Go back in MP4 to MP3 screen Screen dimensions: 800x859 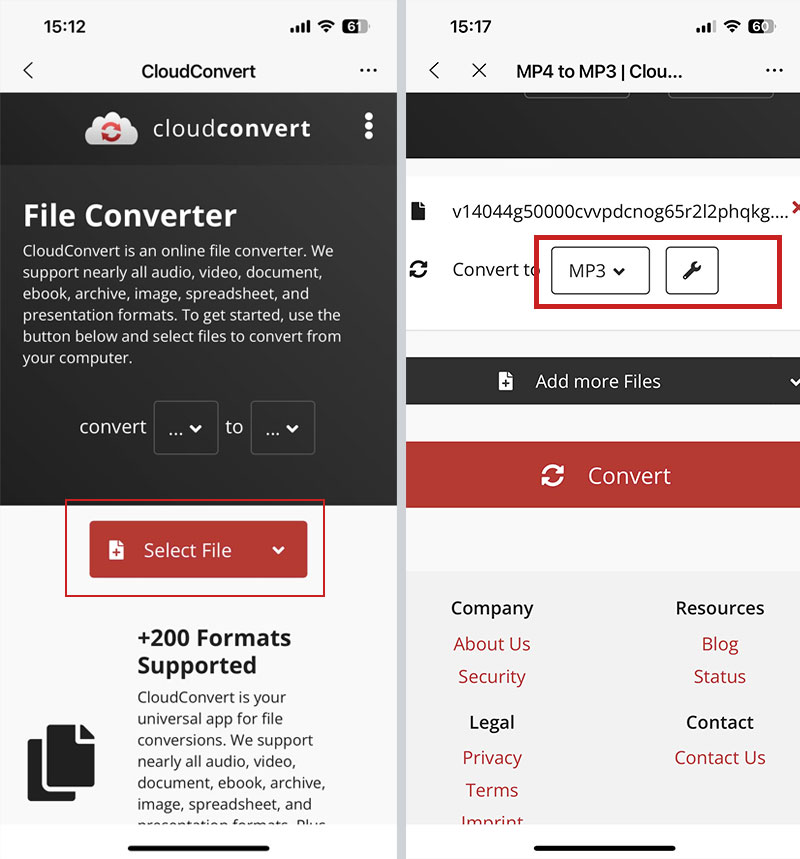coord(435,71)
